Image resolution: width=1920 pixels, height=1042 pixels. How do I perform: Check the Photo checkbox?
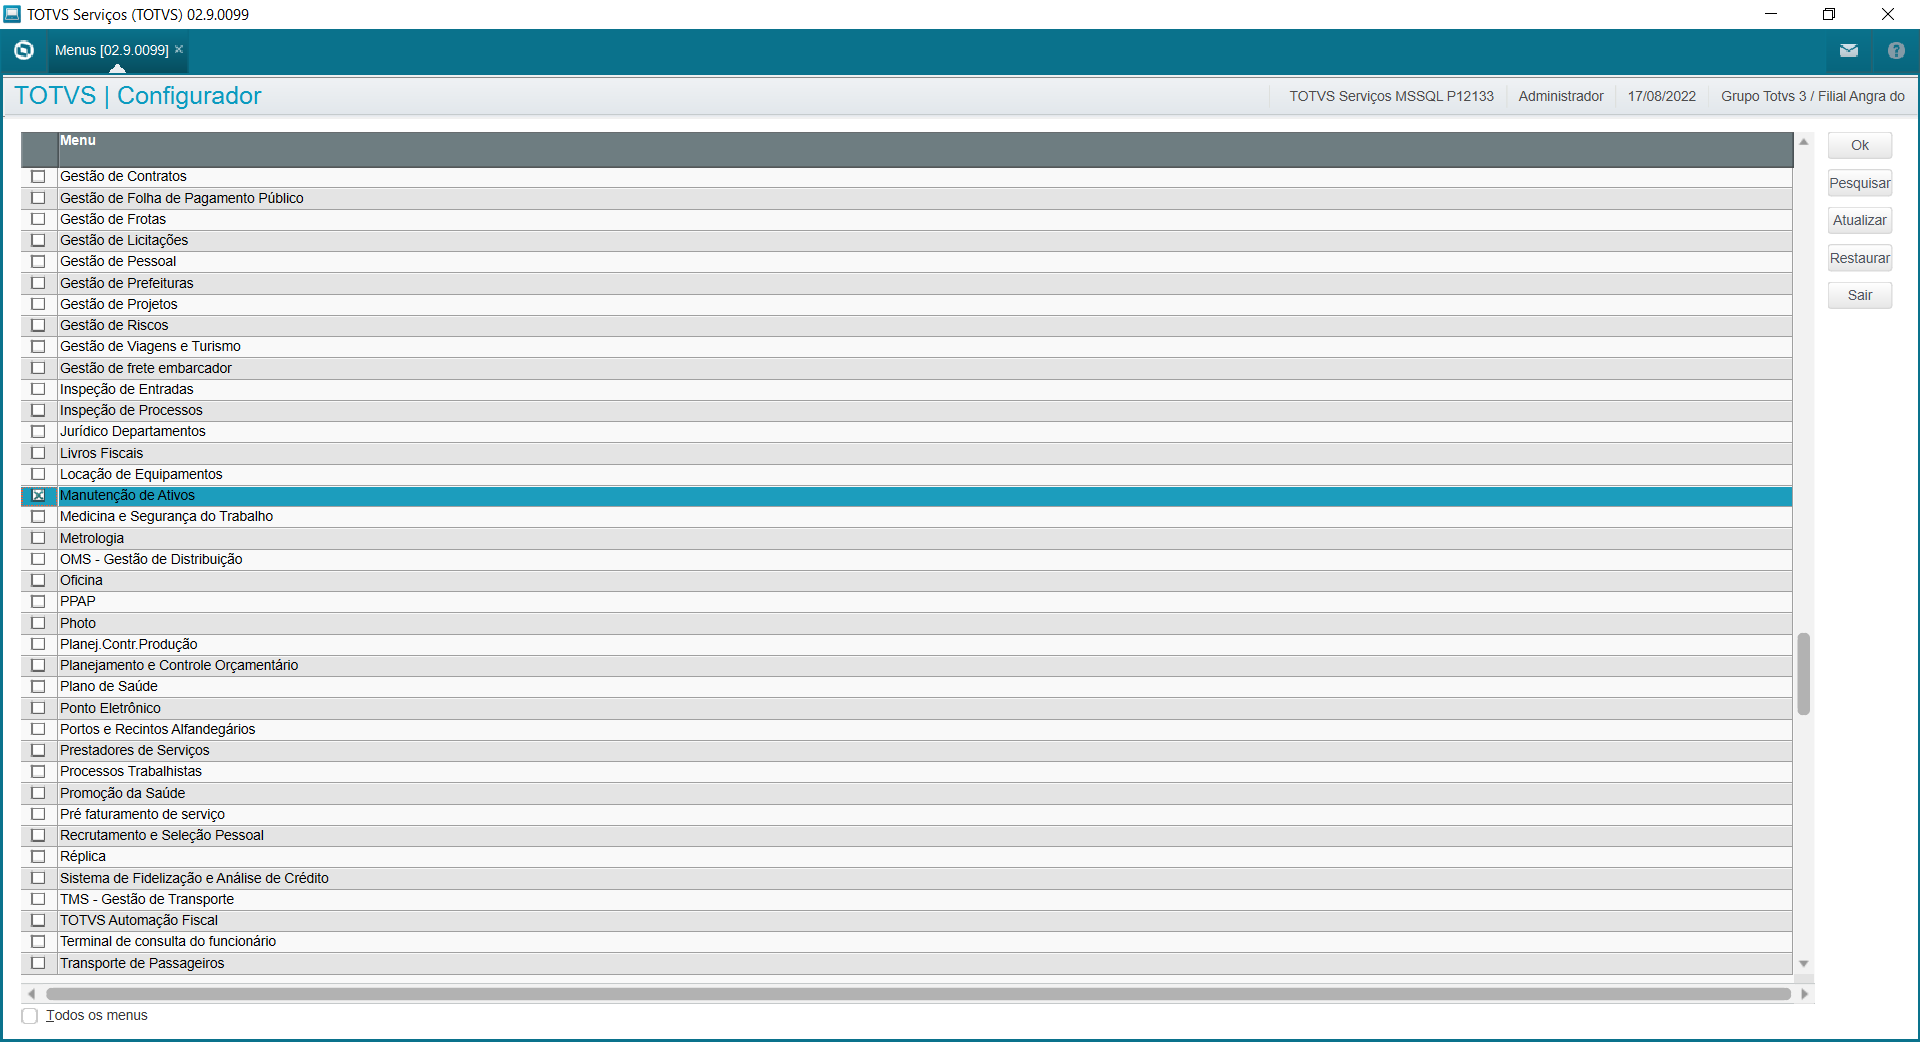[x=38, y=623]
